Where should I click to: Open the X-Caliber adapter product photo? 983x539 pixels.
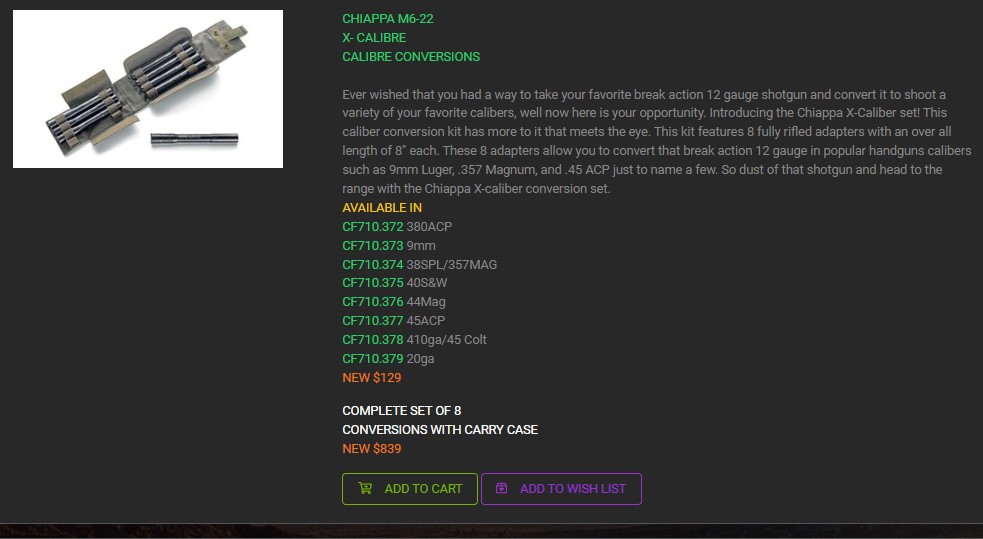coord(148,88)
